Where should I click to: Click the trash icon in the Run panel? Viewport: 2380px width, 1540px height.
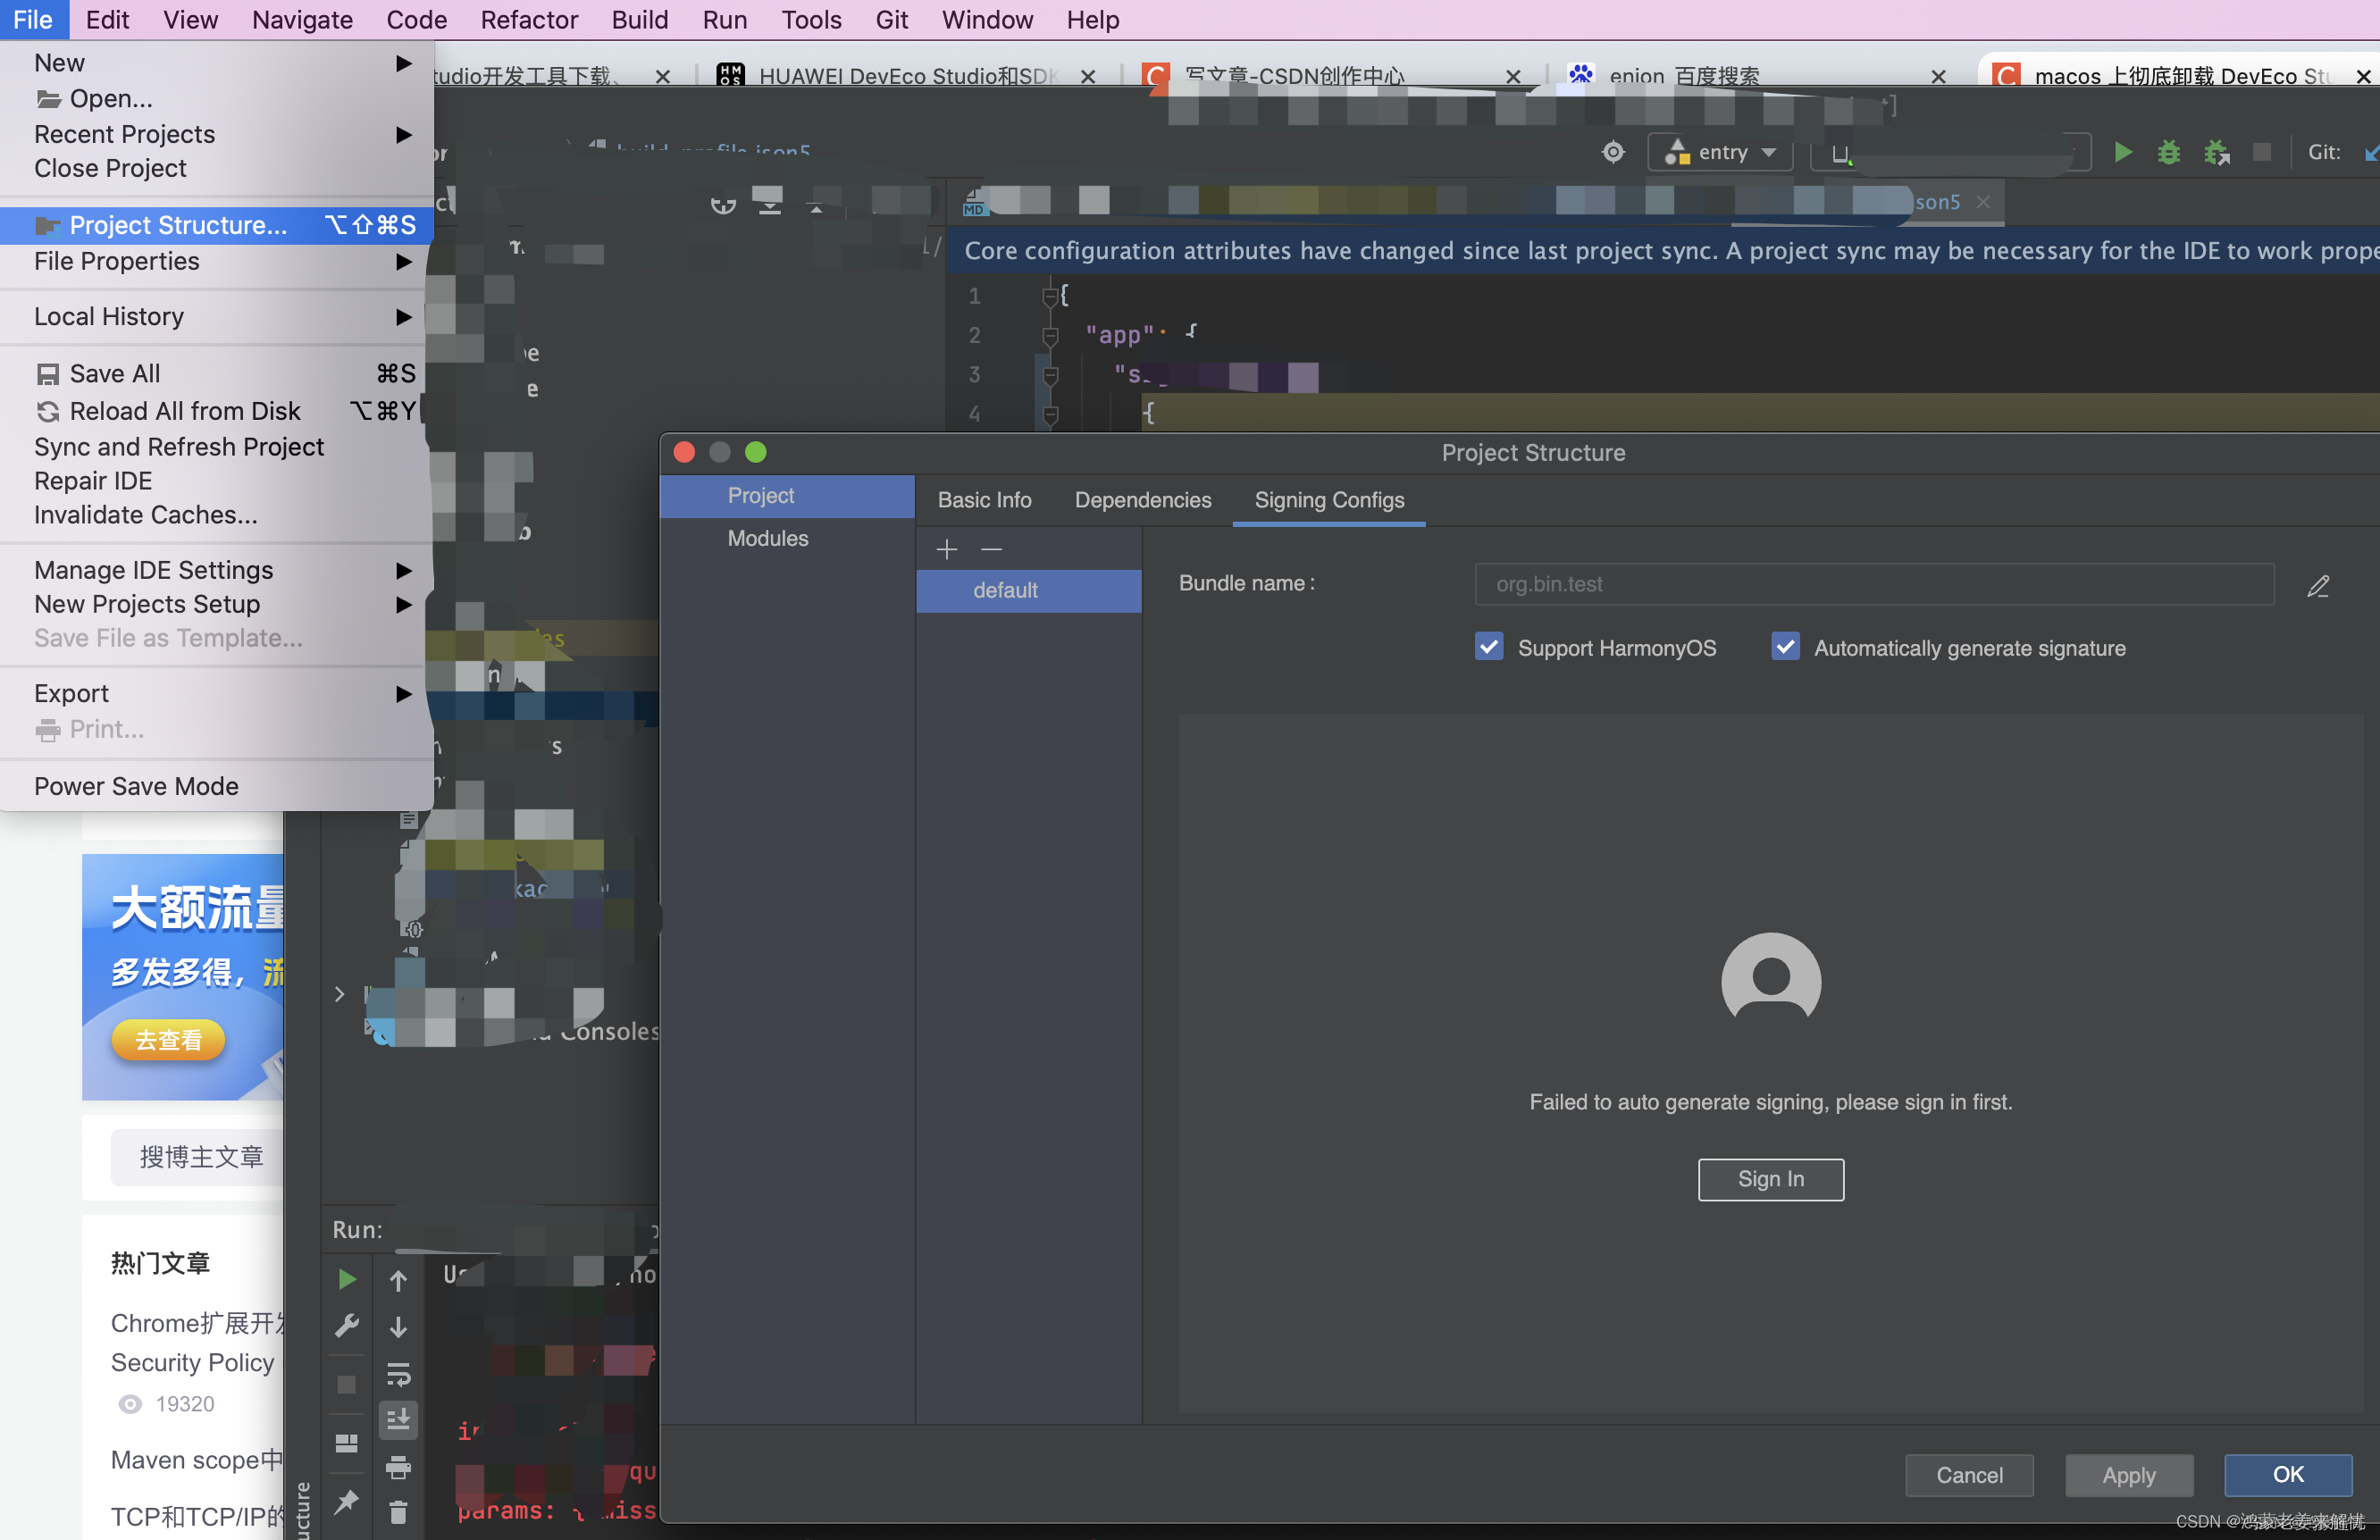pos(398,1512)
